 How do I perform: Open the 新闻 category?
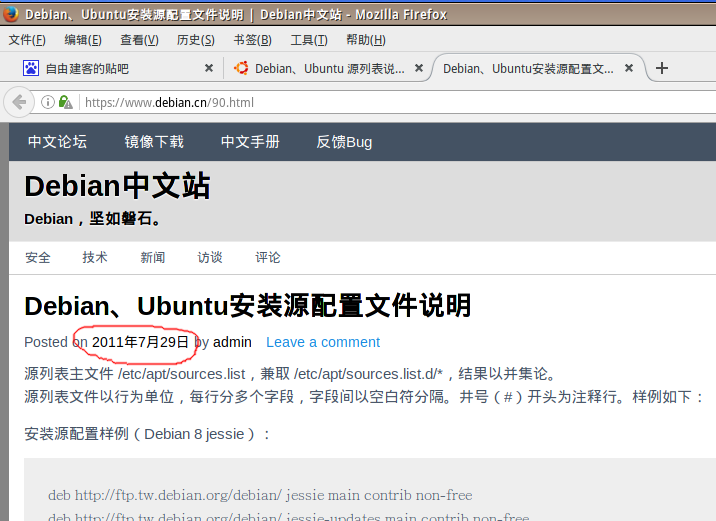tap(153, 258)
